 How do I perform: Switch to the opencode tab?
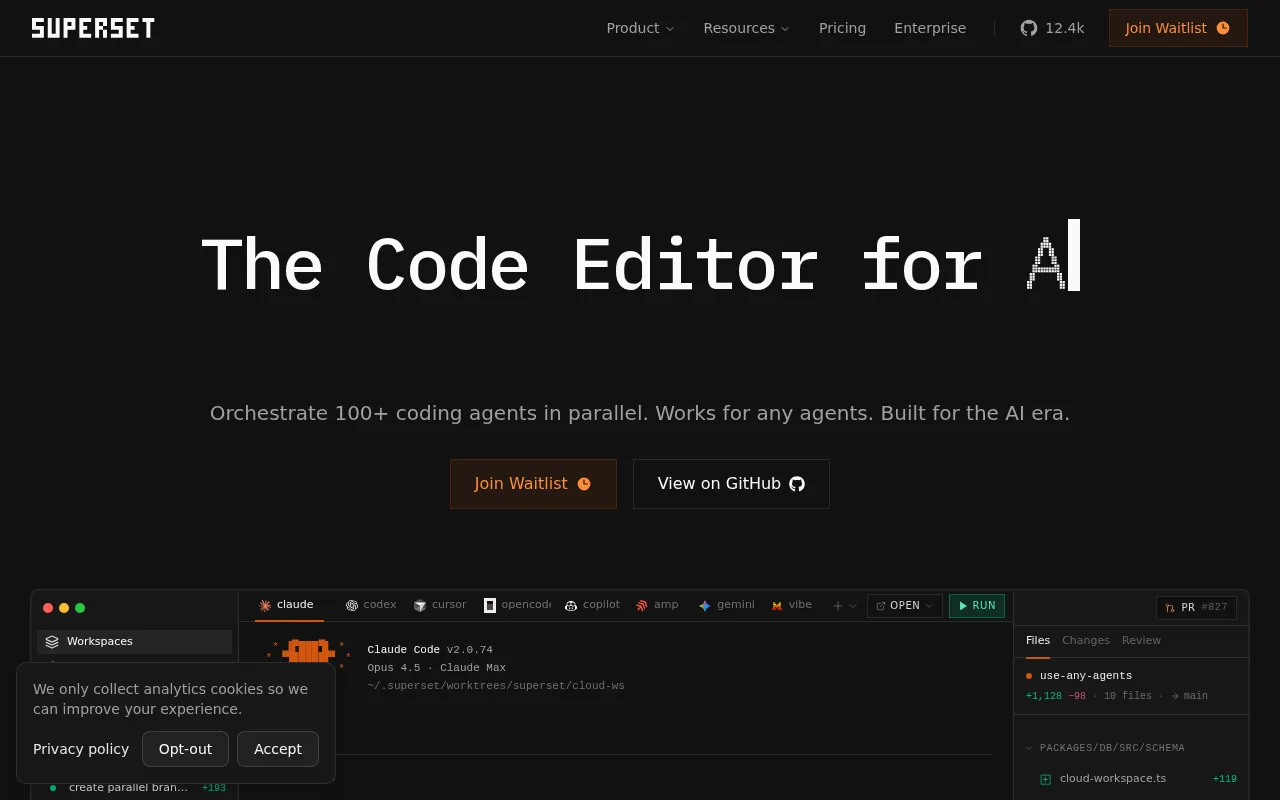point(517,605)
